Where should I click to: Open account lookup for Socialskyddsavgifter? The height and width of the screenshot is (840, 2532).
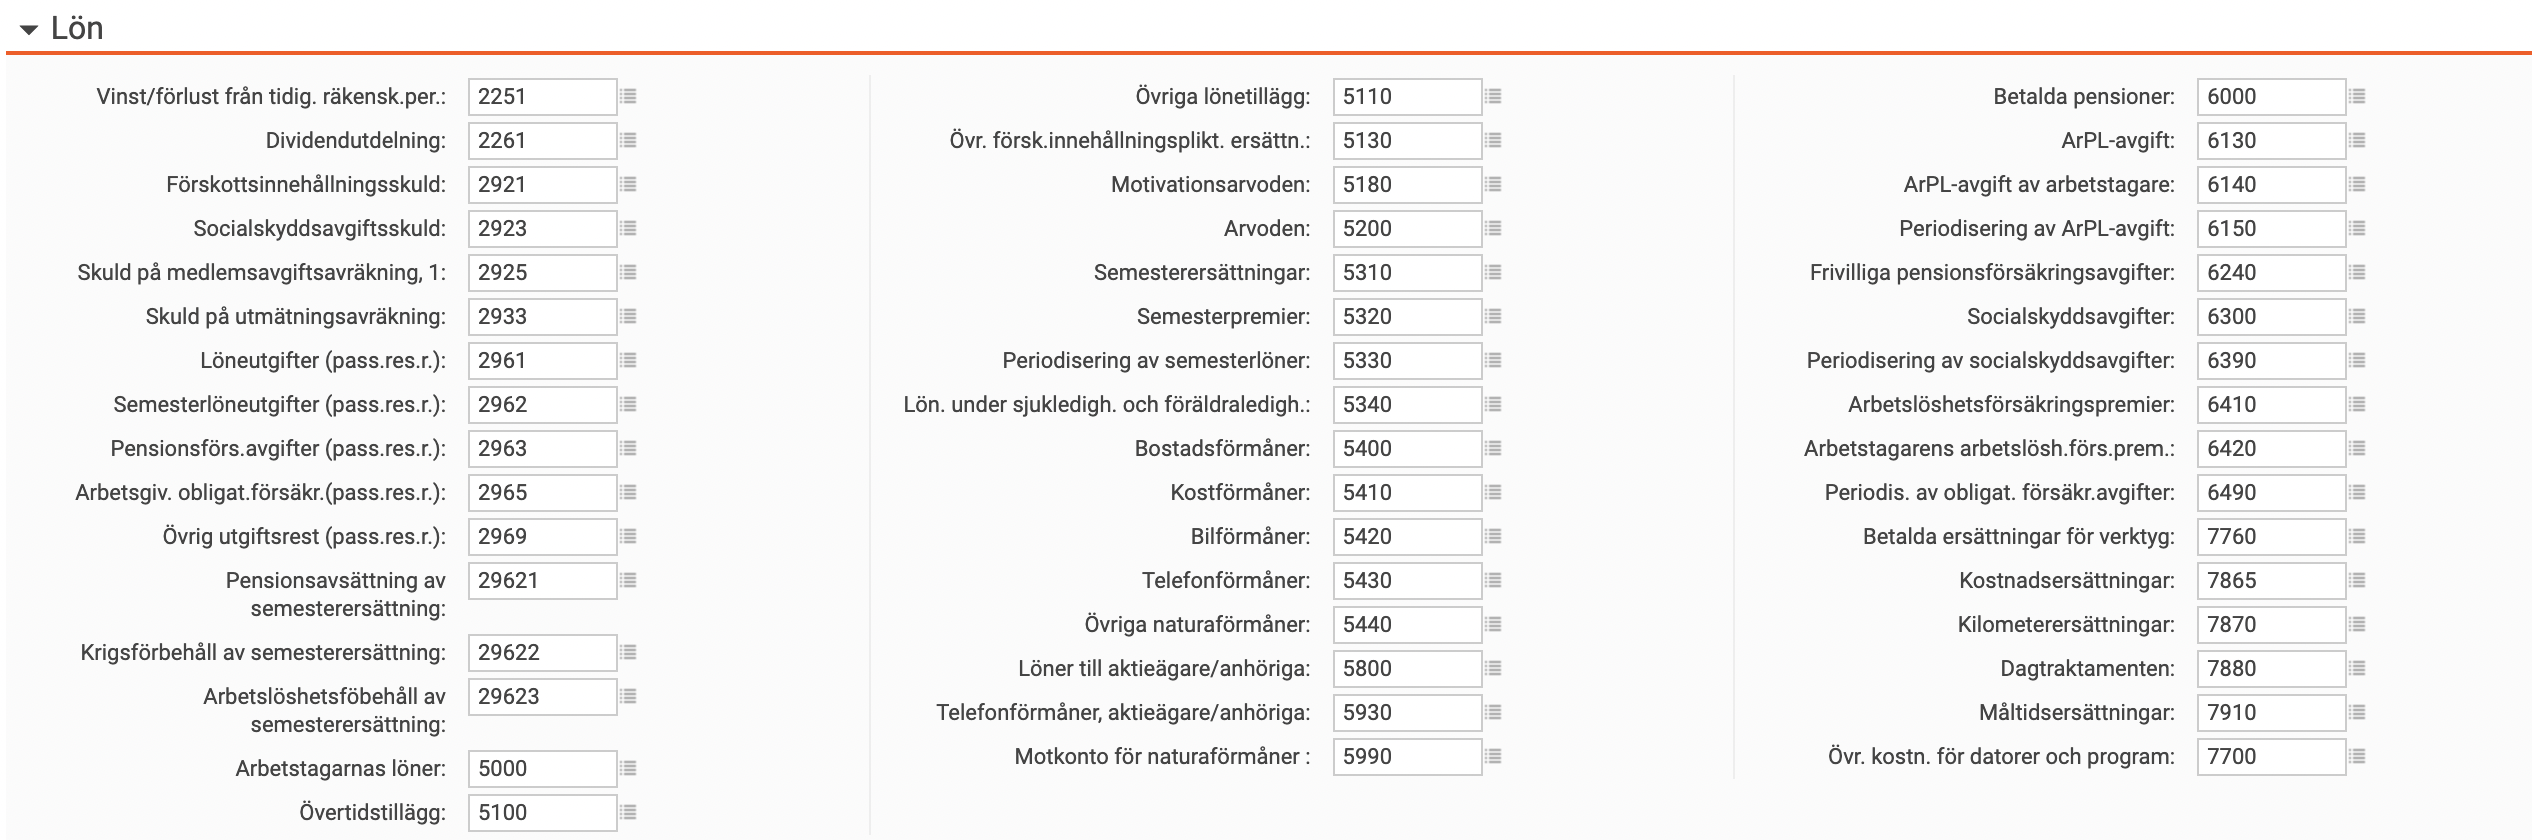pyautogui.click(x=2360, y=316)
